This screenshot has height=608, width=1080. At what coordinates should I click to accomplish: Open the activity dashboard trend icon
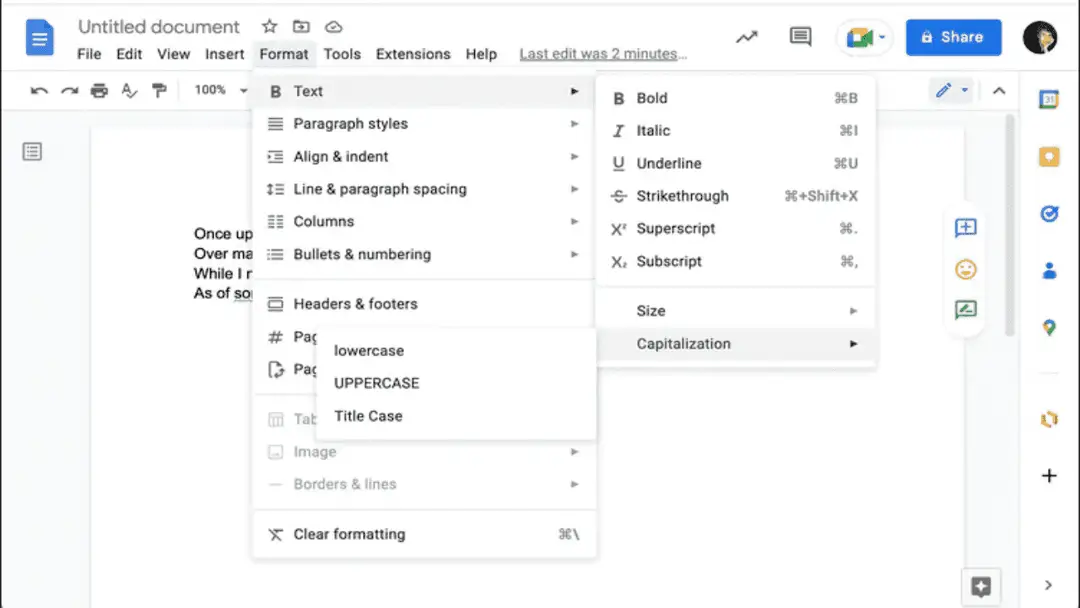pos(747,37)
